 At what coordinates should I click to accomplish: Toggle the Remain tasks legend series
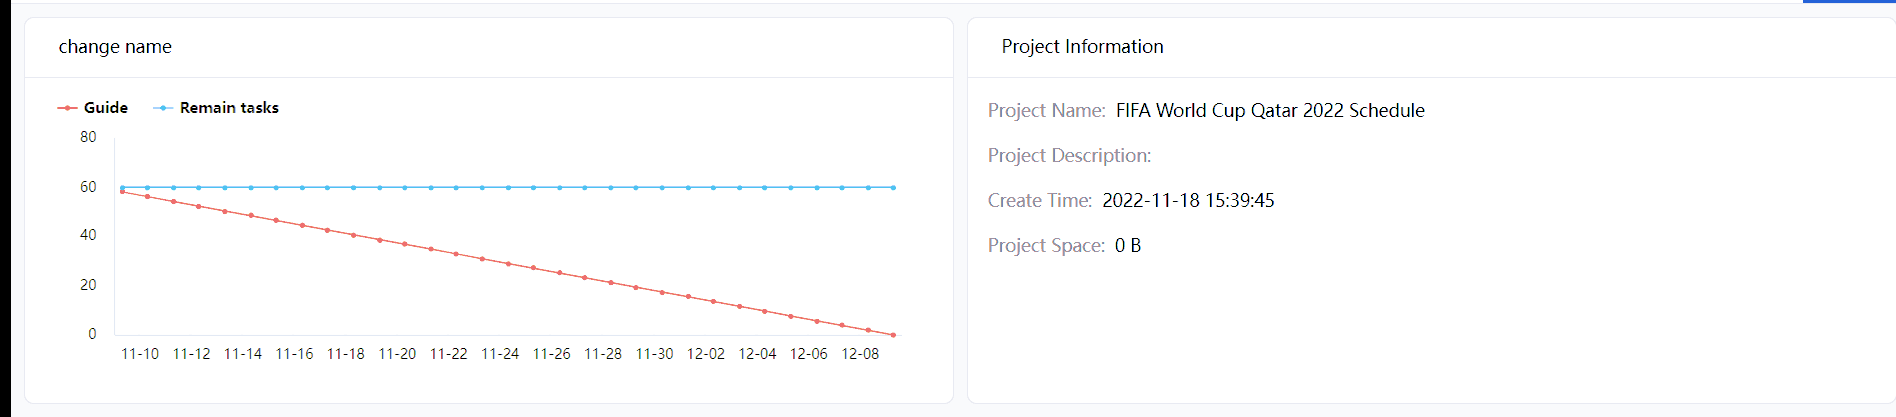229,108
